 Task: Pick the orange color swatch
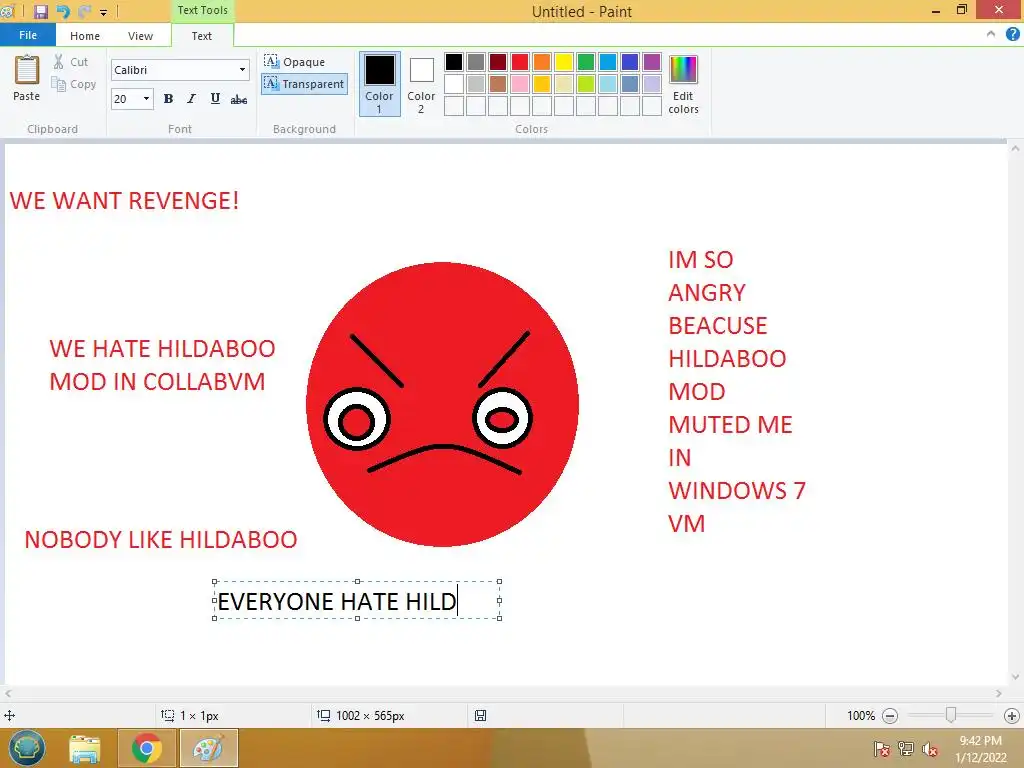pos(542,62)
